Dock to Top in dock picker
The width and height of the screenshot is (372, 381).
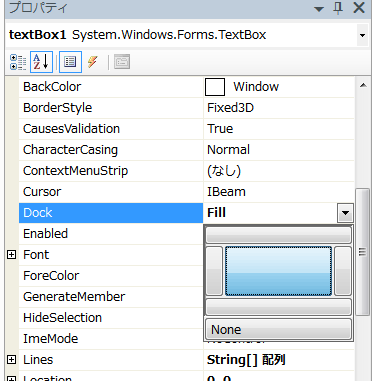click(x=278, y=235)
